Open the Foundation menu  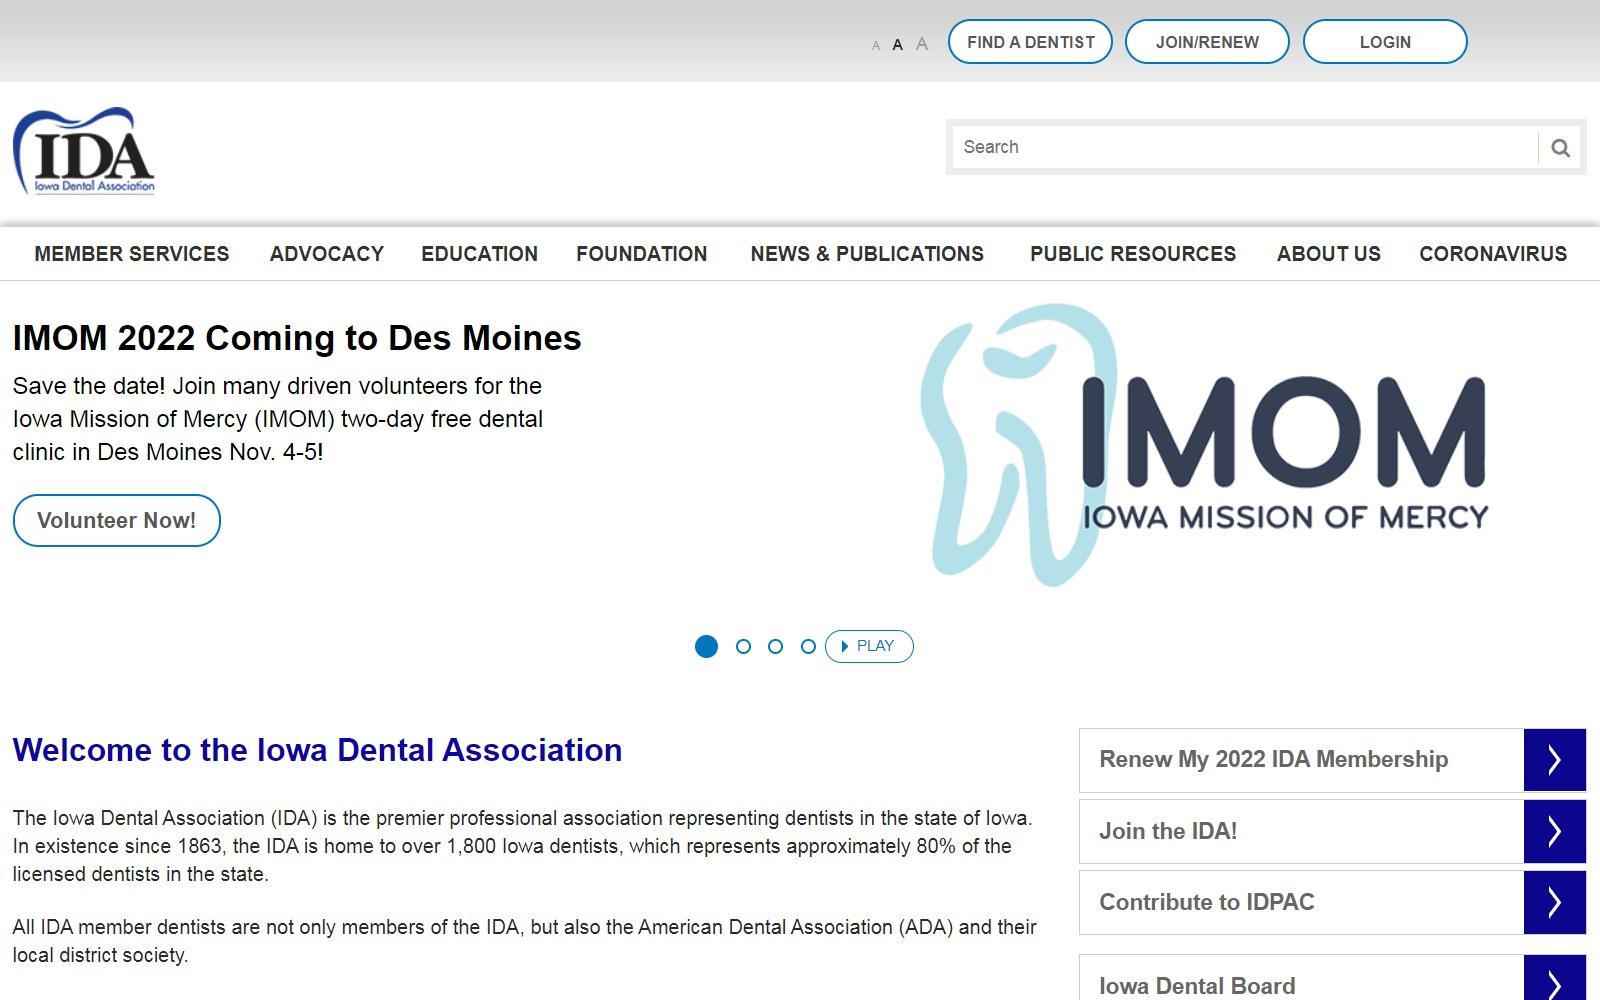tap(642, 254)
